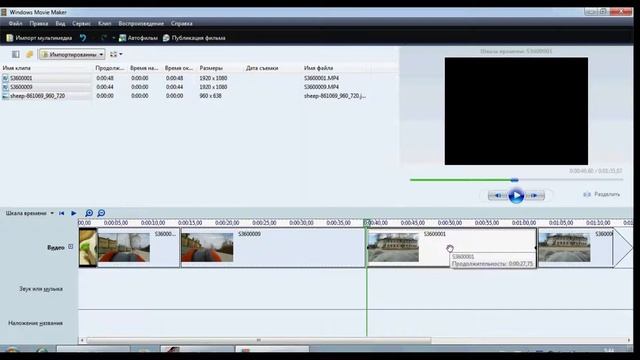Toggle the tasks pane icon
640x360 pixels.
pyautogui.click(x=16, y=54)
